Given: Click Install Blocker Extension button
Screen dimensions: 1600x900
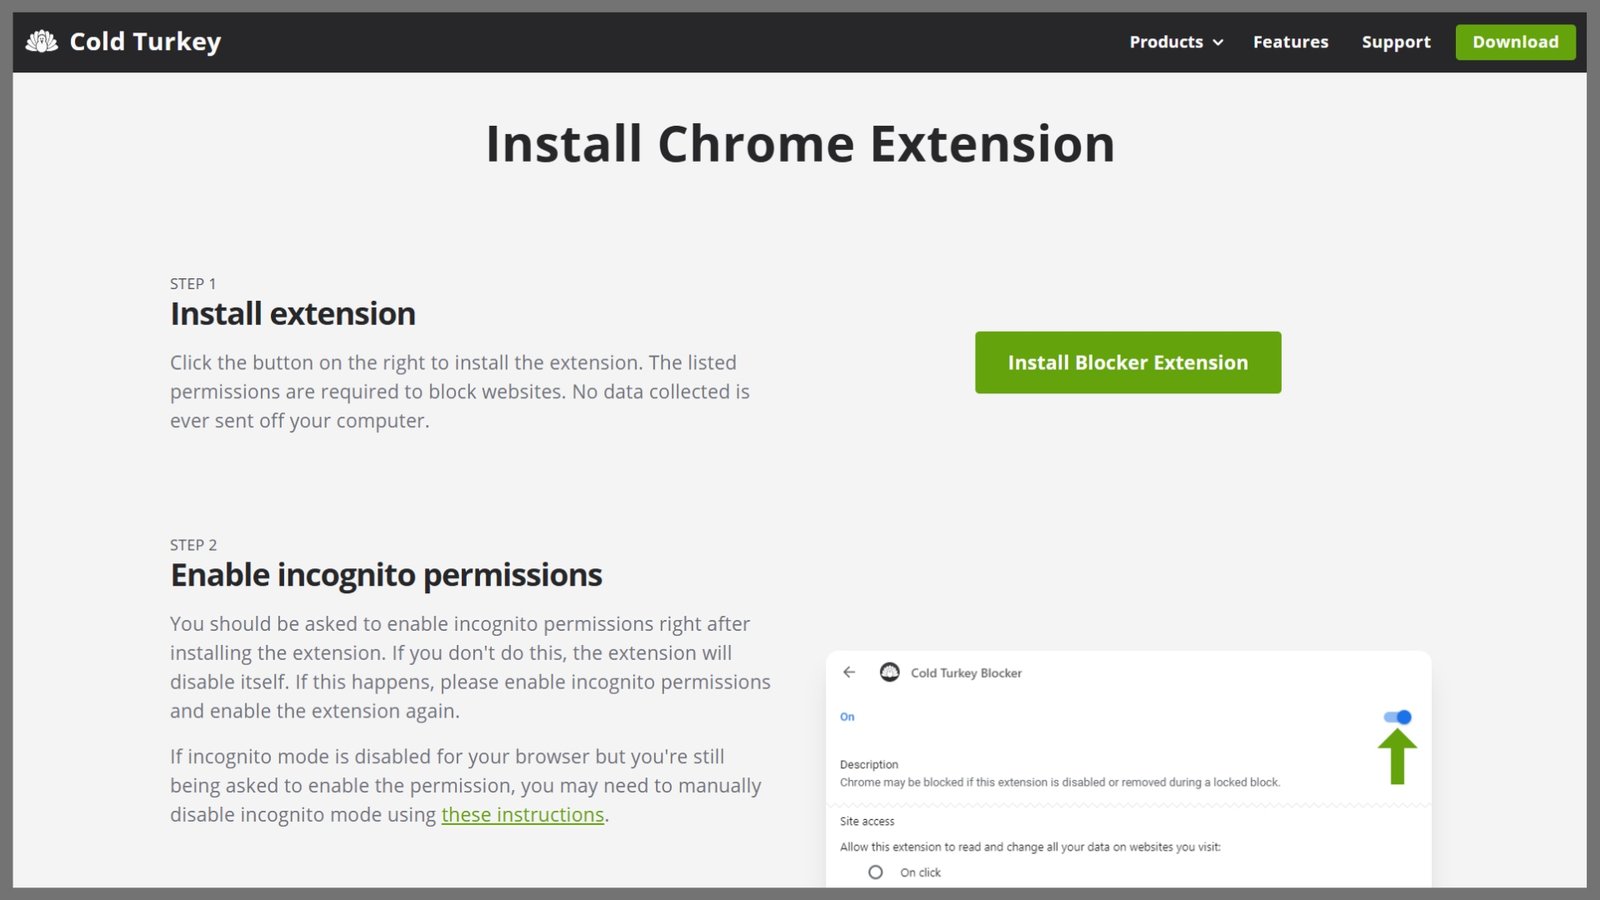Looking at the screenshot, I should [1128, 362].
